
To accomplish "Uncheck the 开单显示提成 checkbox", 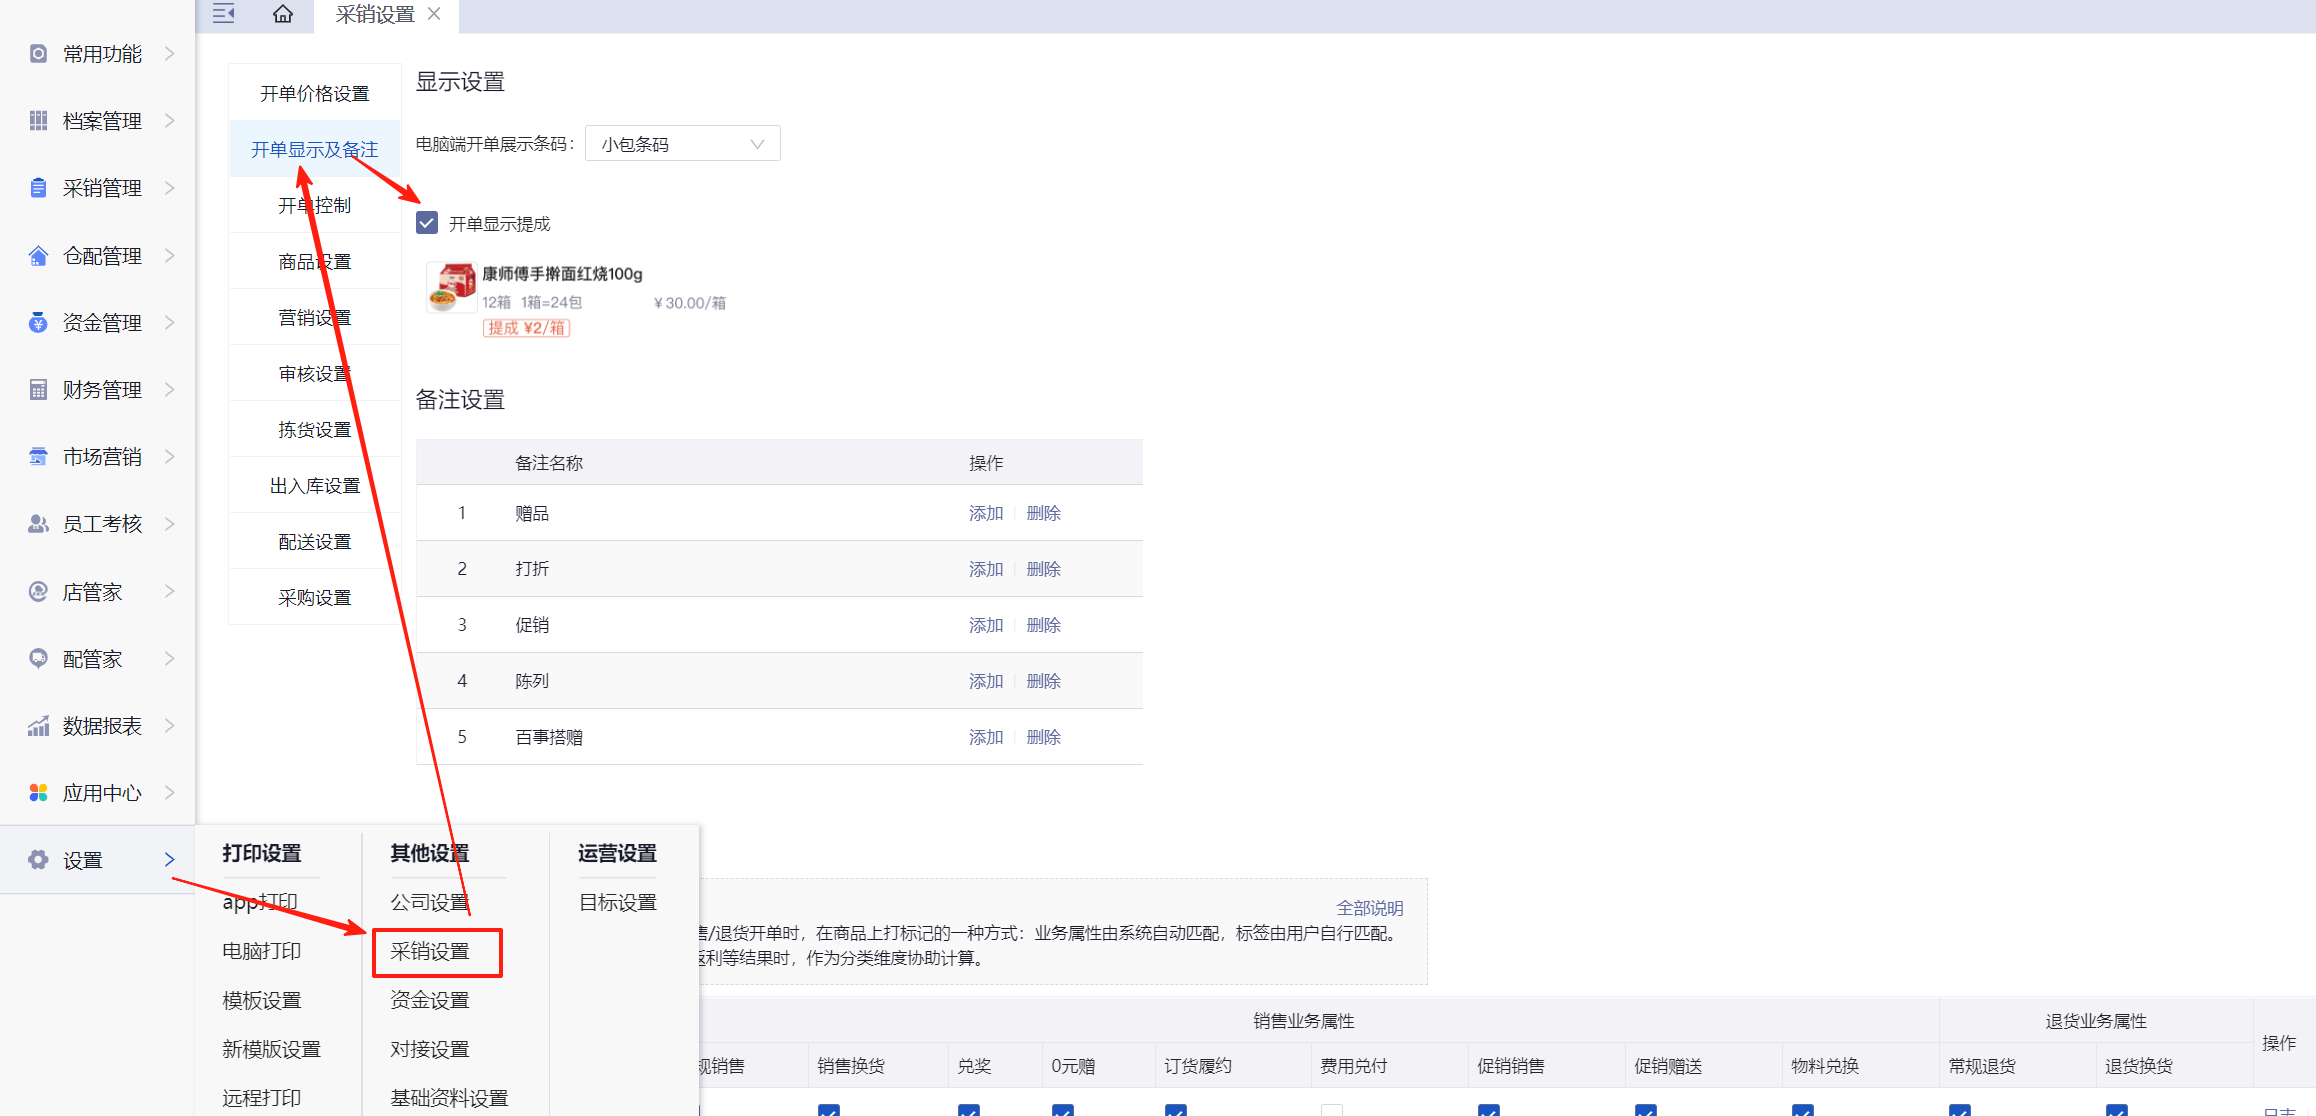I will coord(427,223).
